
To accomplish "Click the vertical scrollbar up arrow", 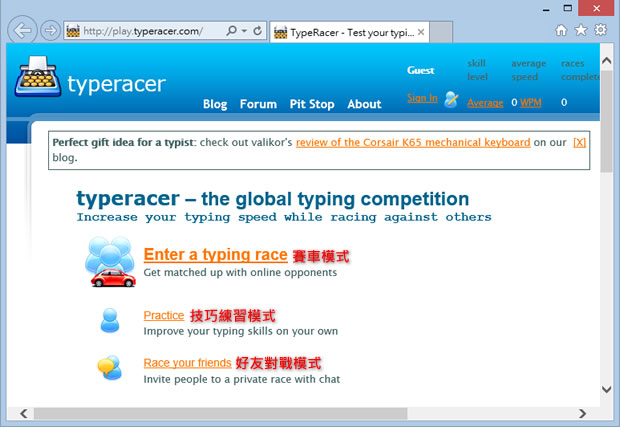I will click(607, 61).
